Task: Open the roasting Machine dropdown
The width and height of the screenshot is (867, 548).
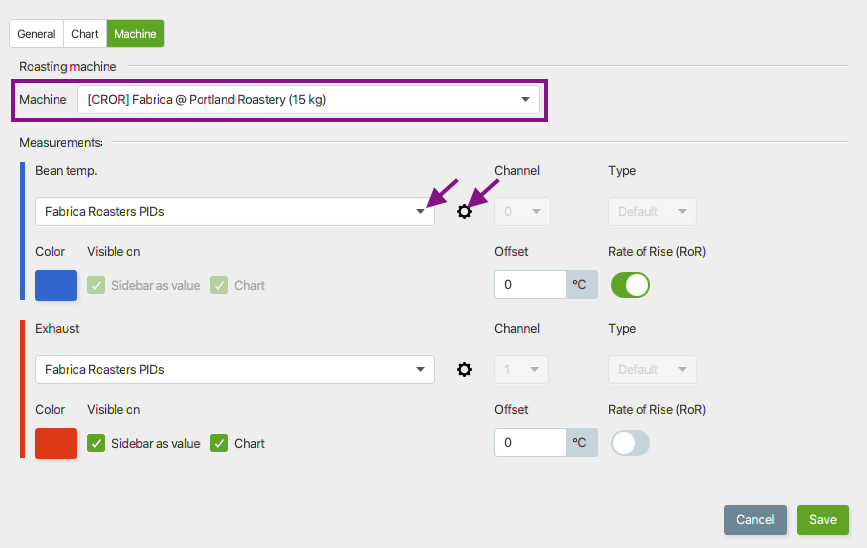Action: [x=309, y=100]
